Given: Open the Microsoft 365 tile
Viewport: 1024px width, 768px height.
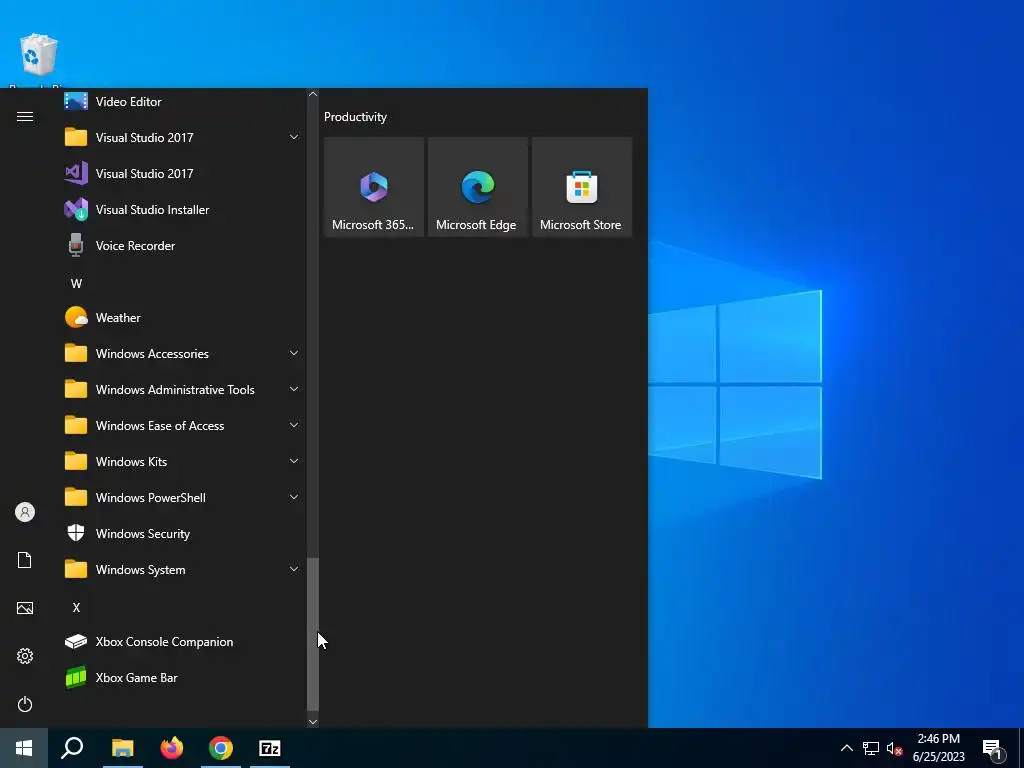Looking at the screenshot, I should tap(374, 187).
